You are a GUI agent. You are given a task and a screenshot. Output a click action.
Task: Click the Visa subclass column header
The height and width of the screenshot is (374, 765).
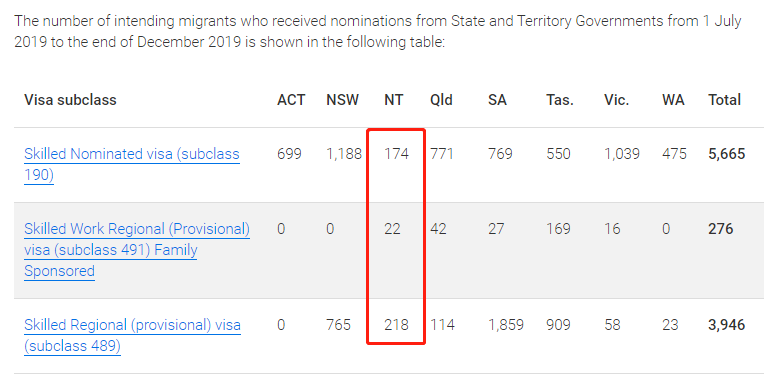[x=70, y=100]
